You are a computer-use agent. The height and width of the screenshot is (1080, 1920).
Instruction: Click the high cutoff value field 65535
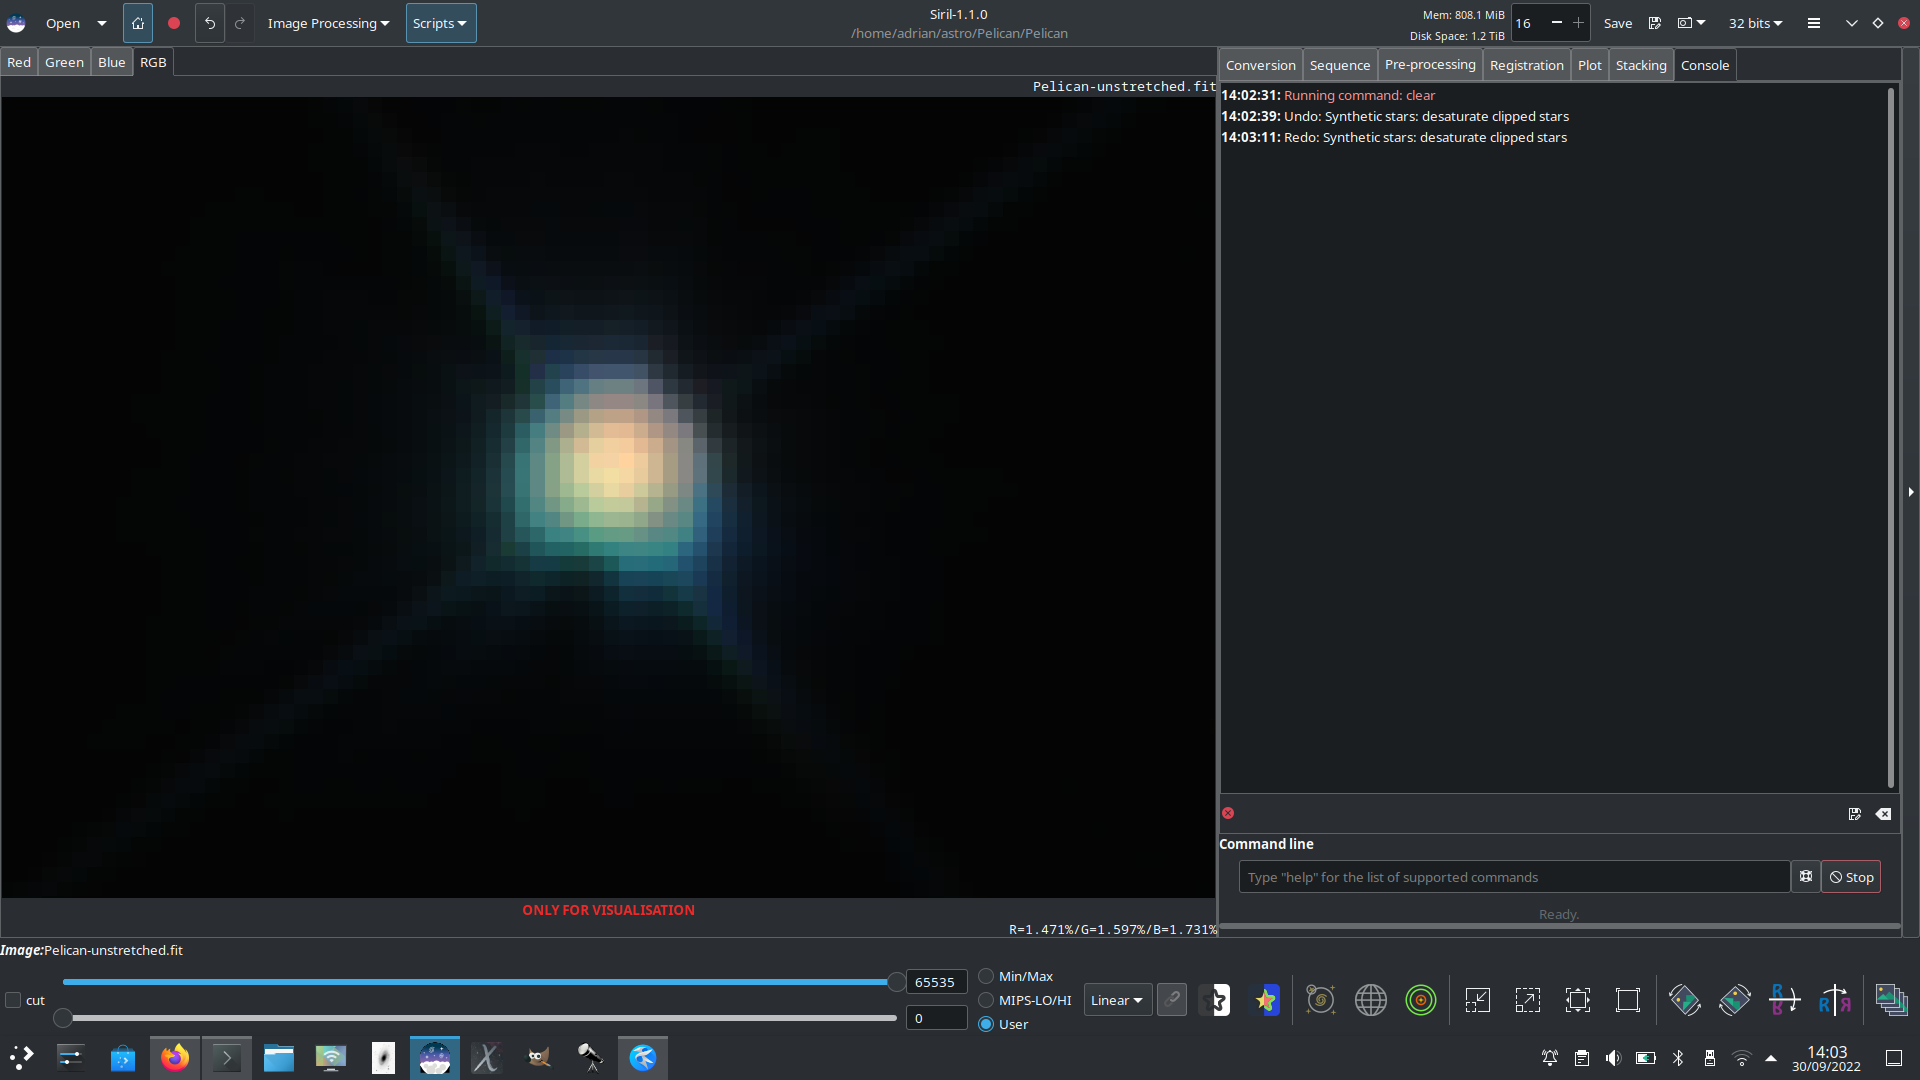point(936,982)
